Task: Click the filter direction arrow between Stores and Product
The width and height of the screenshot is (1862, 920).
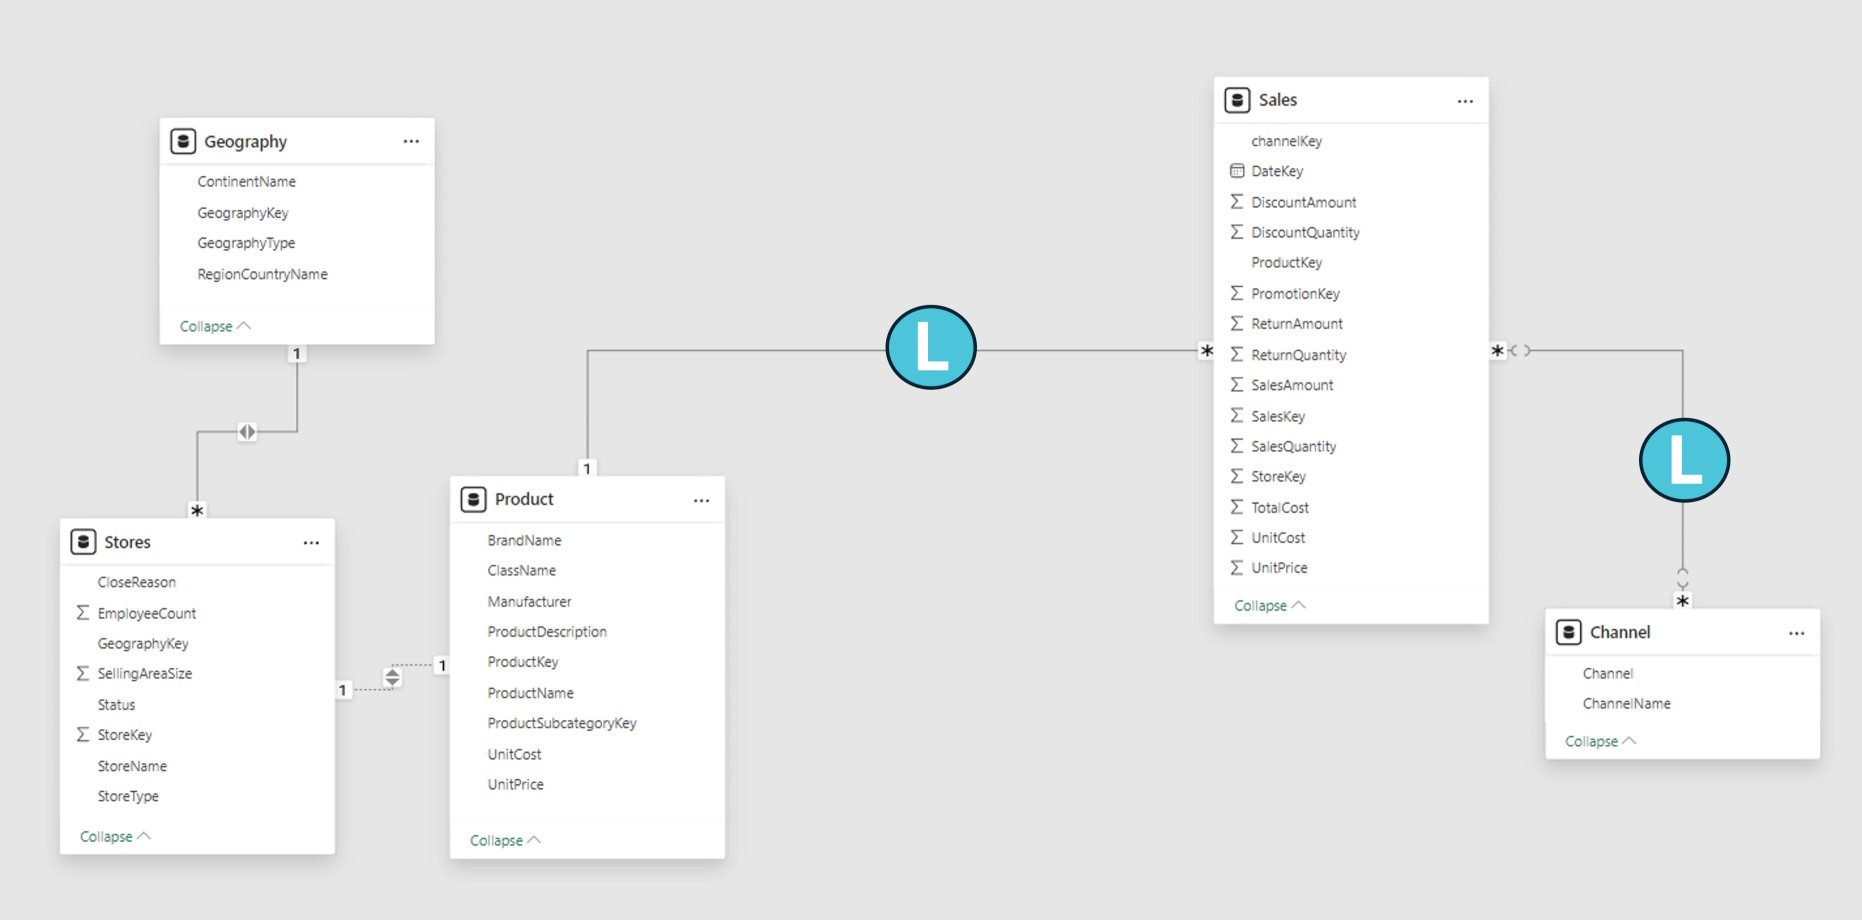Action: tap(392, 678)
